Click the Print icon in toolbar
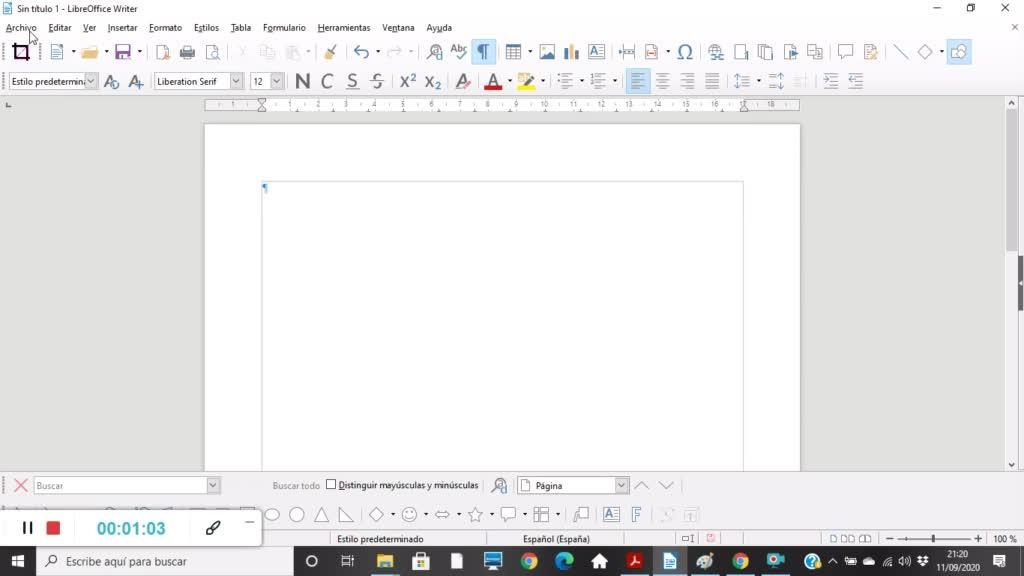The width and height of the screenshot is (1024, 576). [x=187, y=52]
